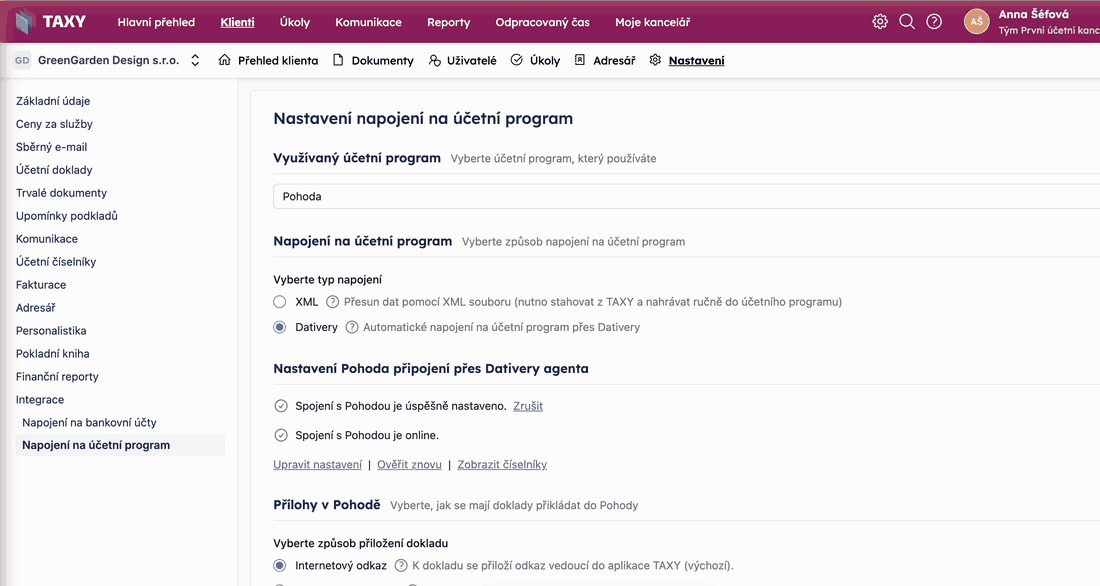
Task: Click check icon for successful Pohoda connection
Action: (x=281, y=406)
